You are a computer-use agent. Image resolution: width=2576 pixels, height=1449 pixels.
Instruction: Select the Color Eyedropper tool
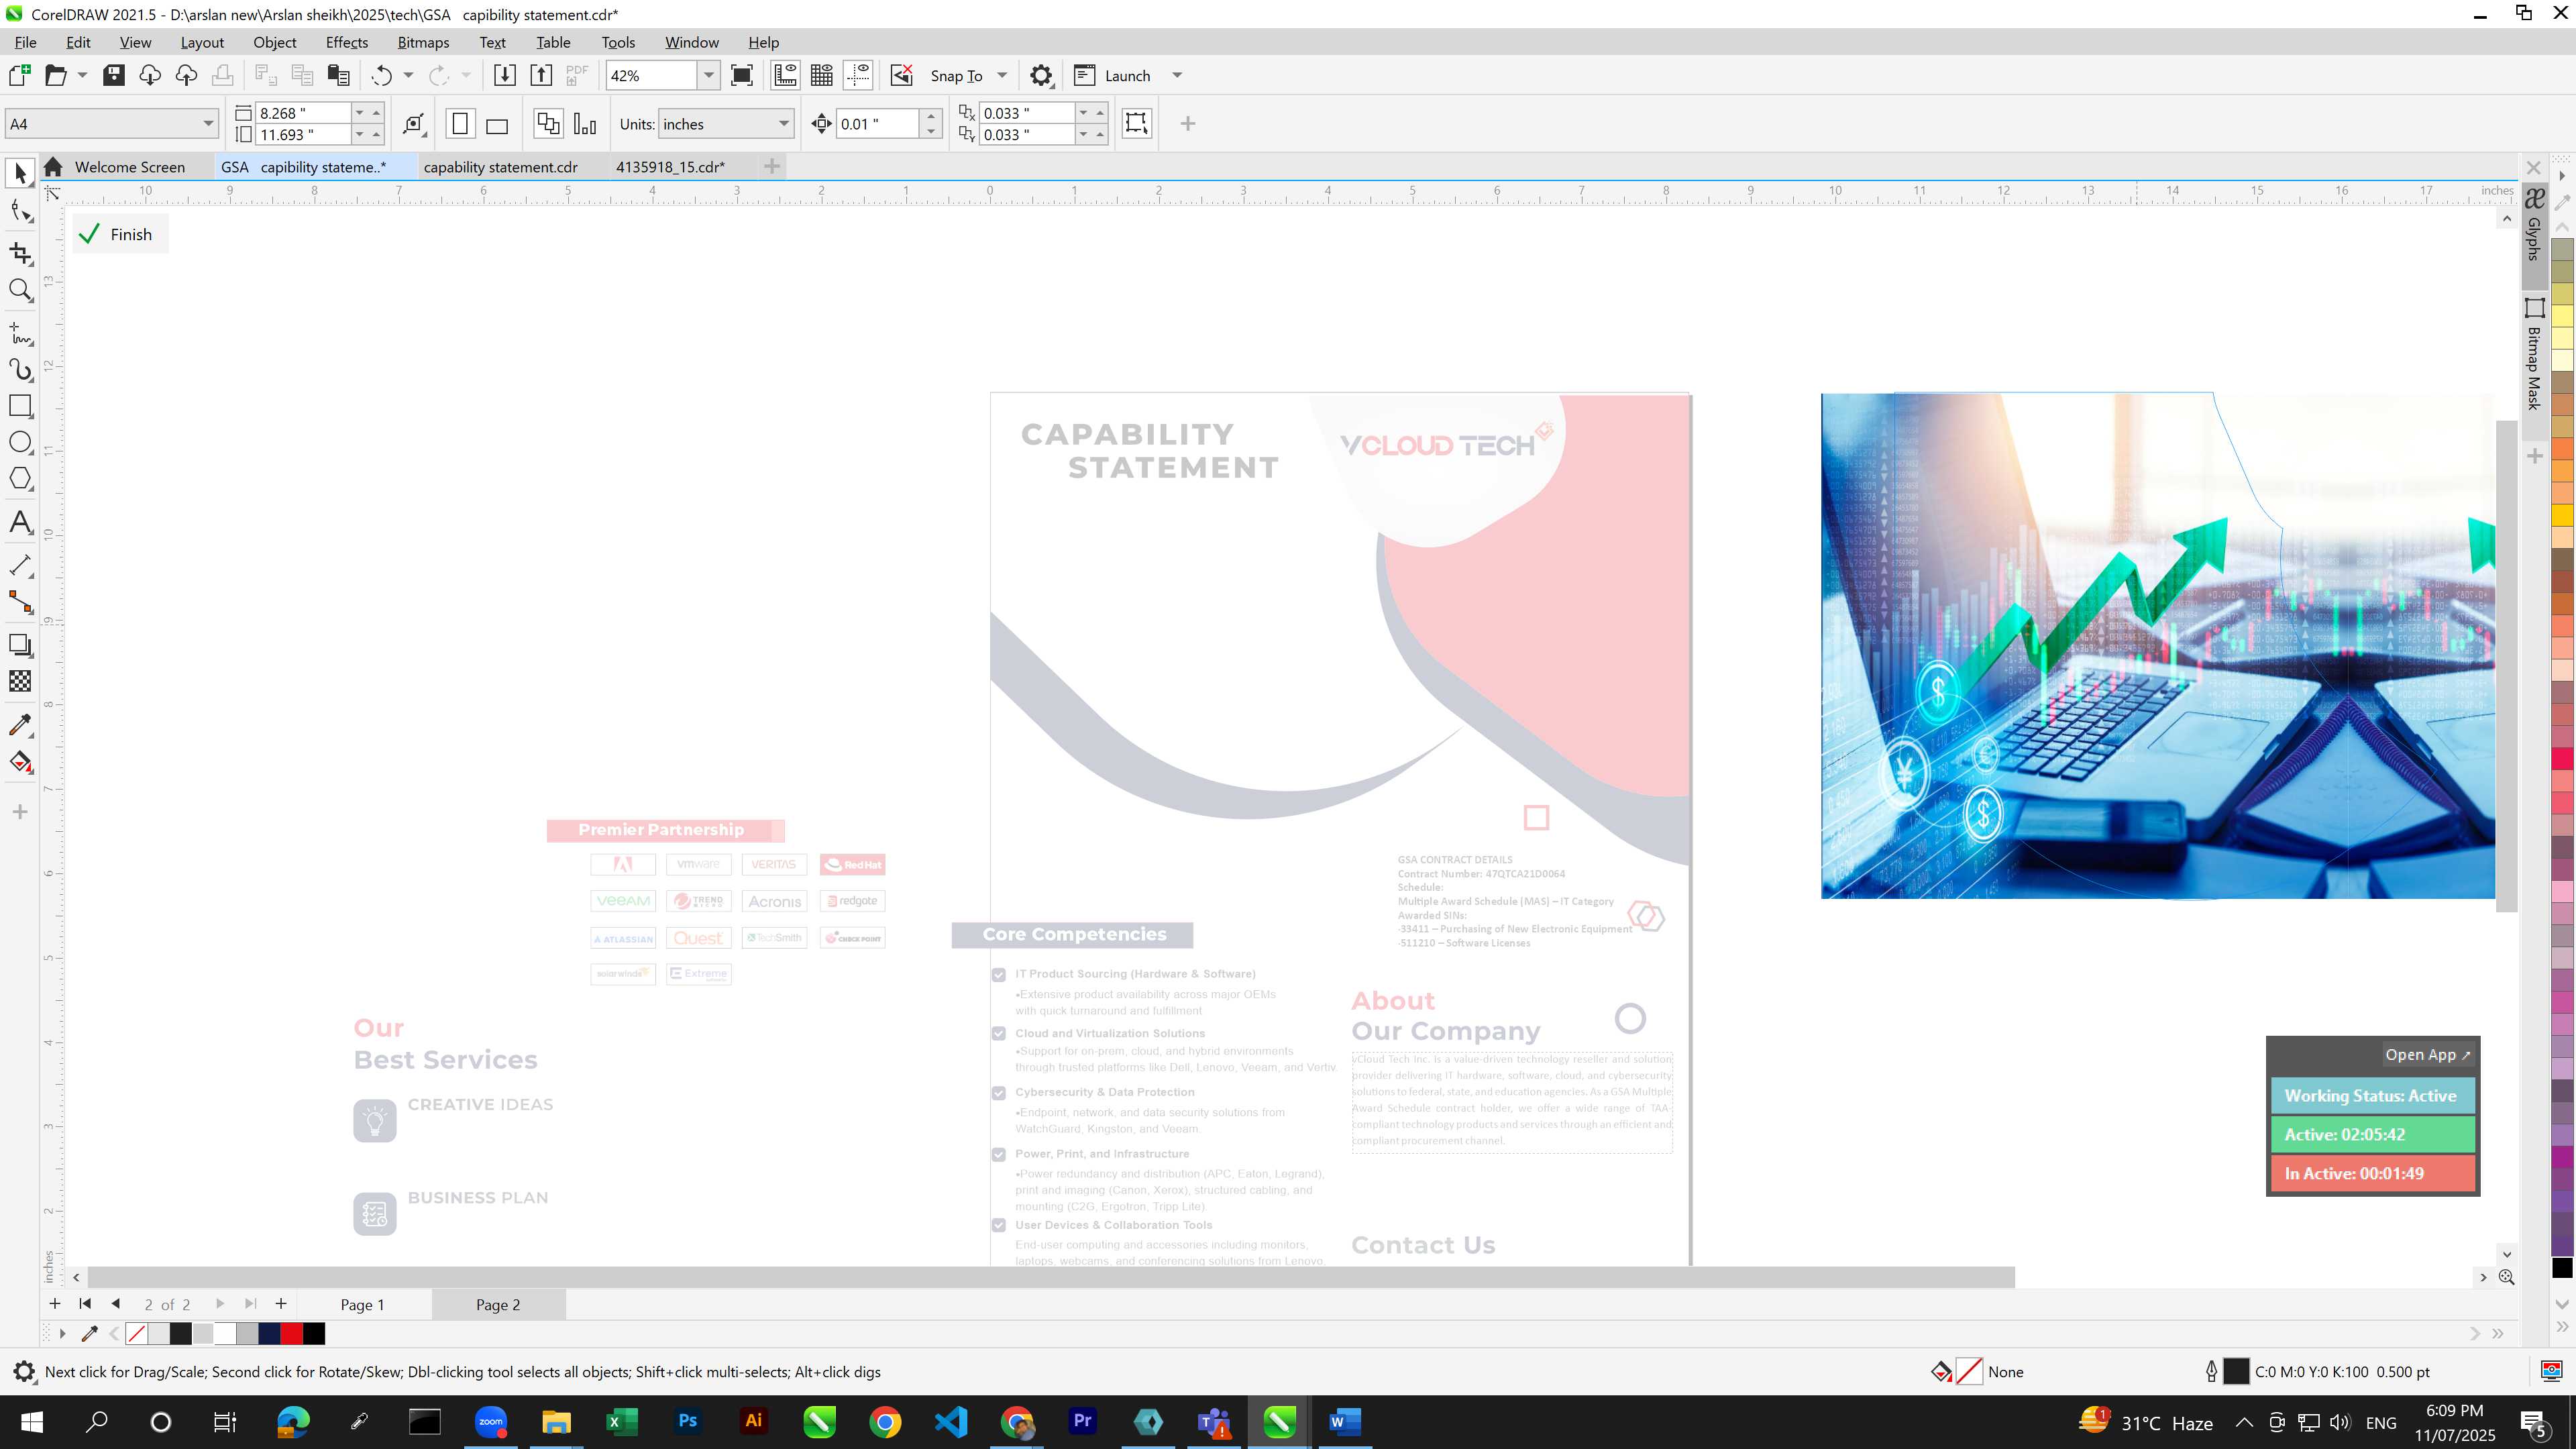tap(20, 725)
